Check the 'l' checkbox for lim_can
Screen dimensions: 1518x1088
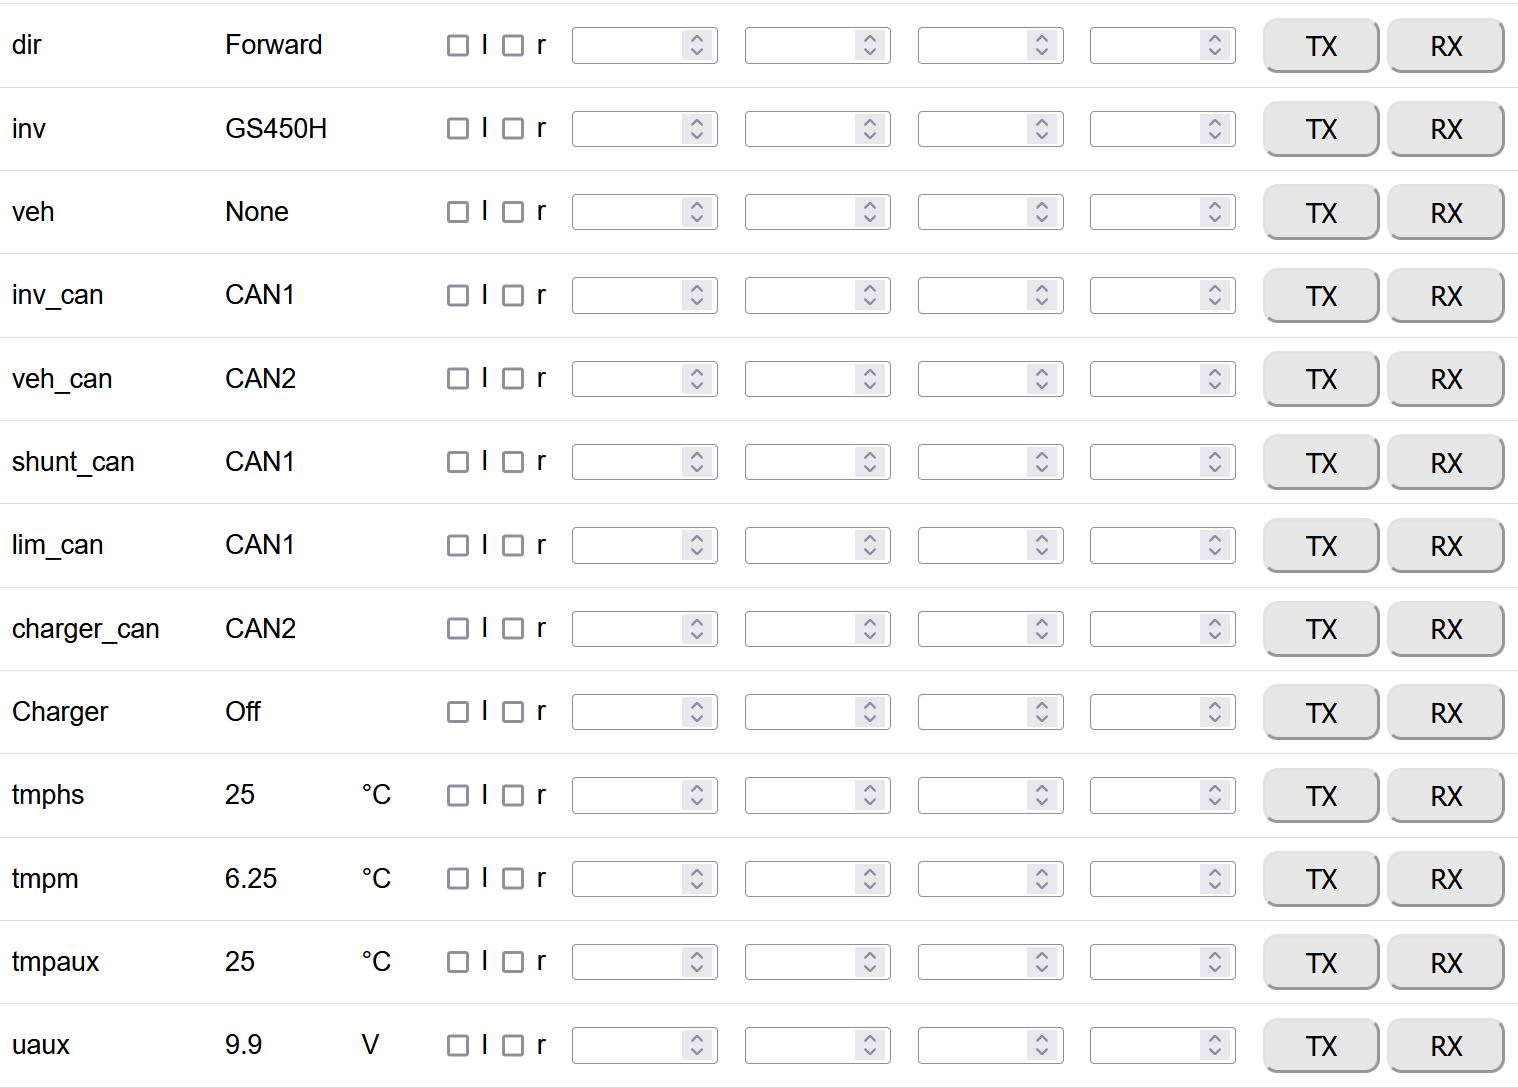[x=458, y=545]
